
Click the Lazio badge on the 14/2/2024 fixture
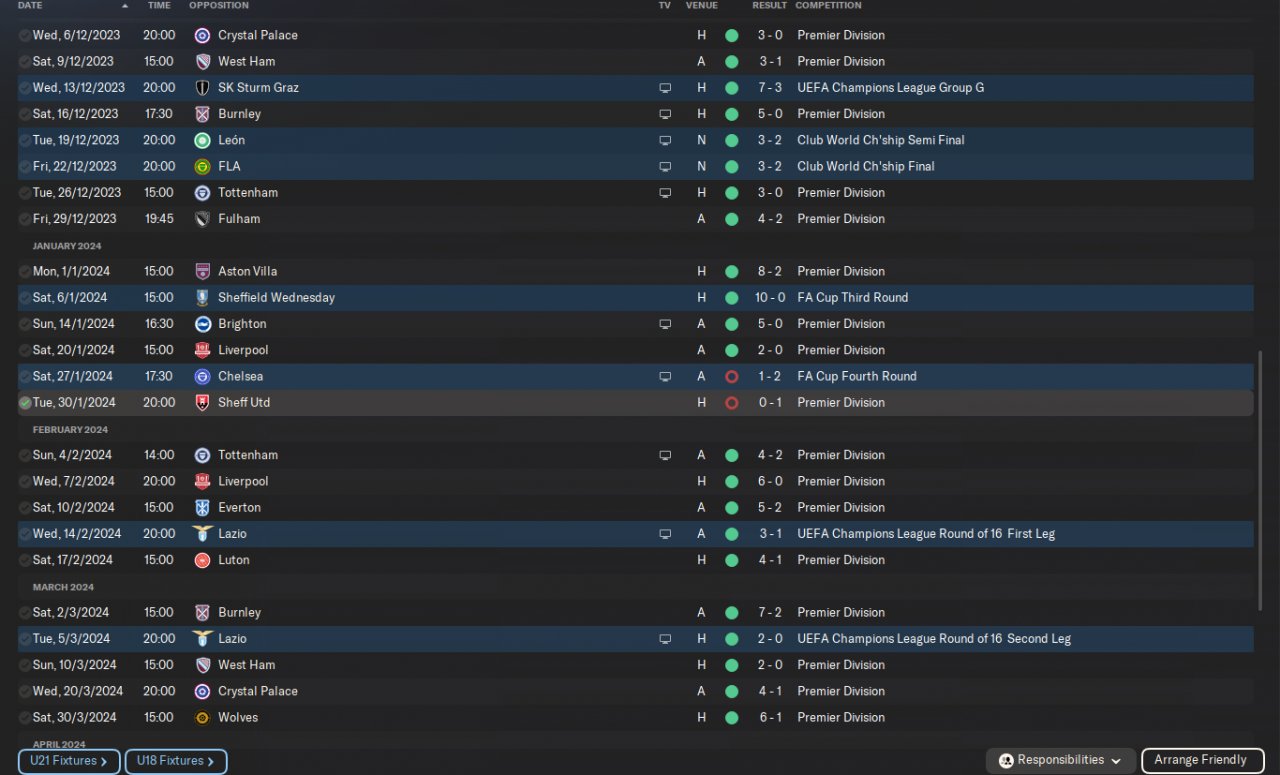(x=202, y=534)
